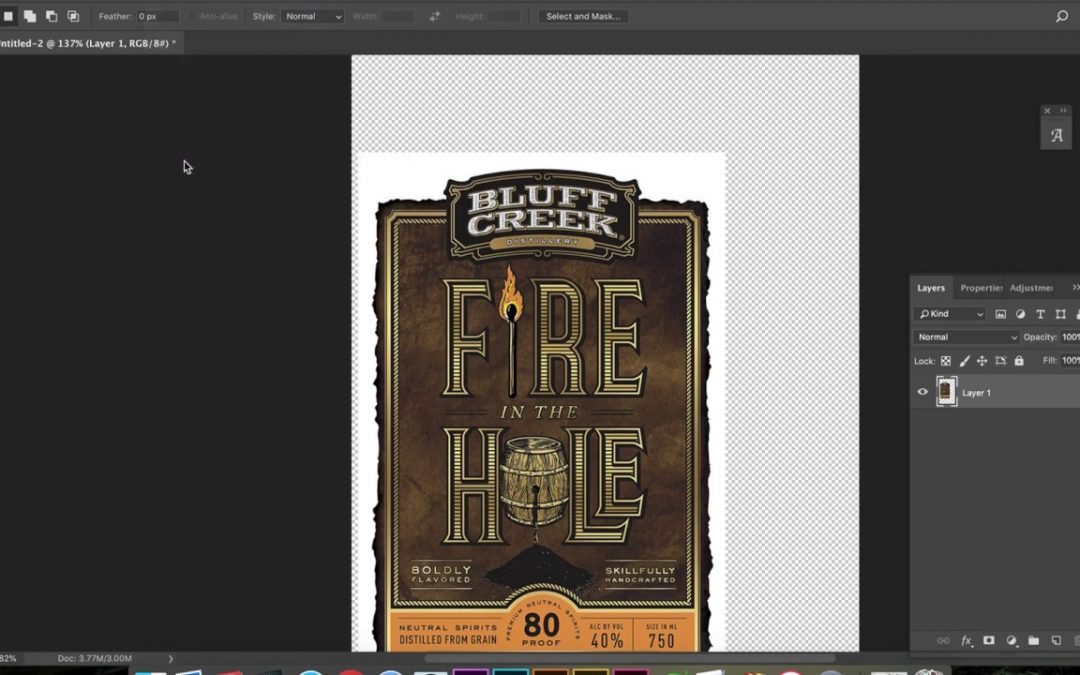Image resolution: width=1080 pixels, height=675 pixels.
Task: Open the layer filter Kind dropdown
Action: pos(951,314)
